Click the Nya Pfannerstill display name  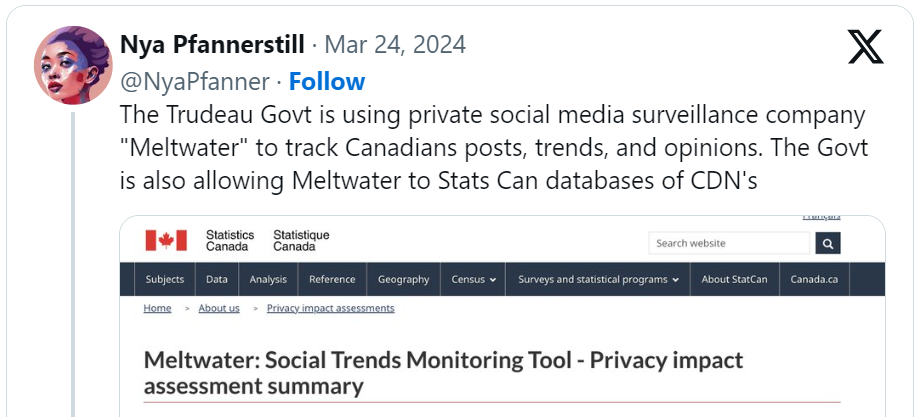click(x=212, y=45)
